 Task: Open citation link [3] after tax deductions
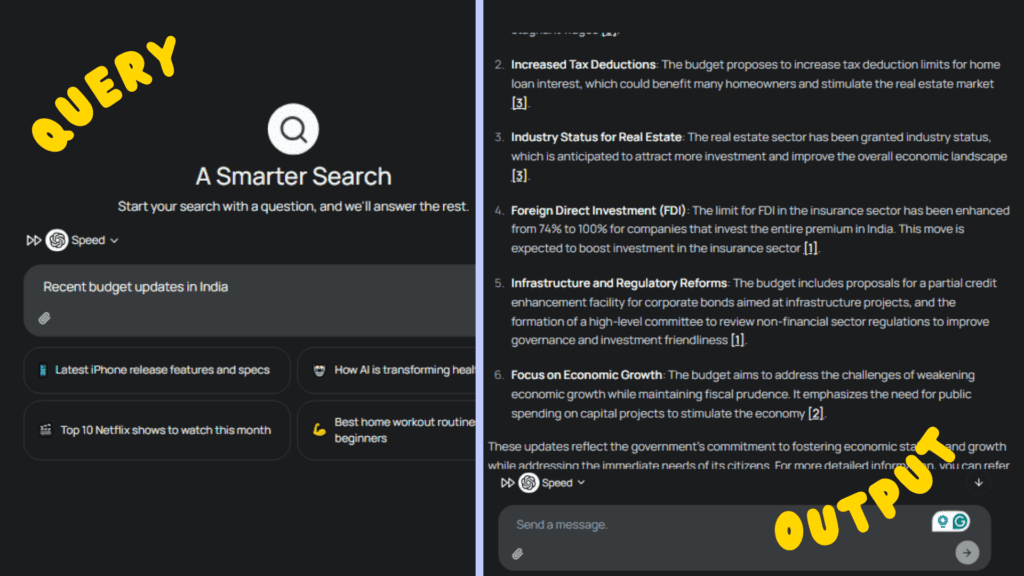(517, 103)
